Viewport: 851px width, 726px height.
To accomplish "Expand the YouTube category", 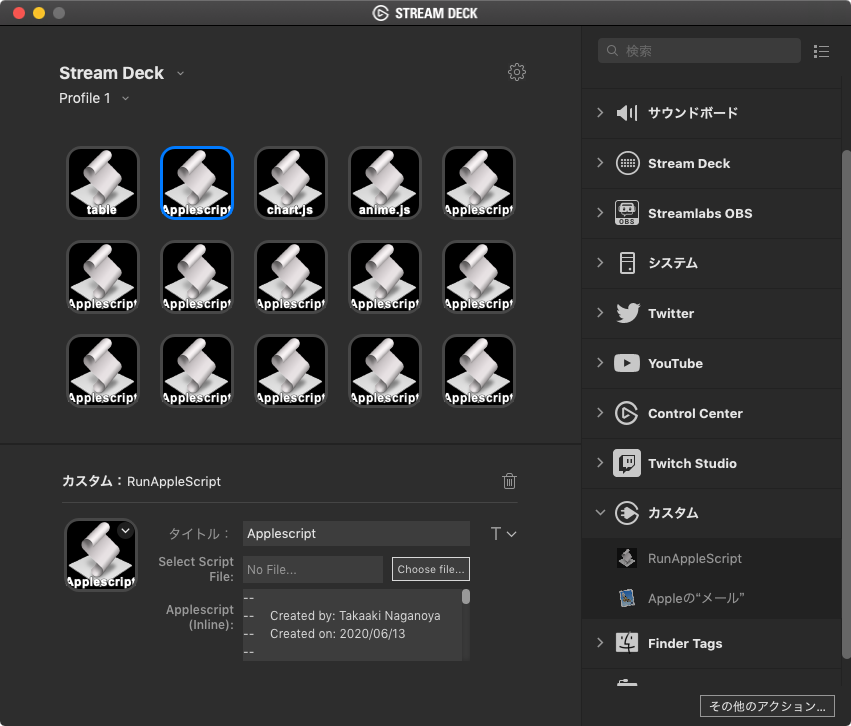I will pyautogui.click(x=600, y=362).
